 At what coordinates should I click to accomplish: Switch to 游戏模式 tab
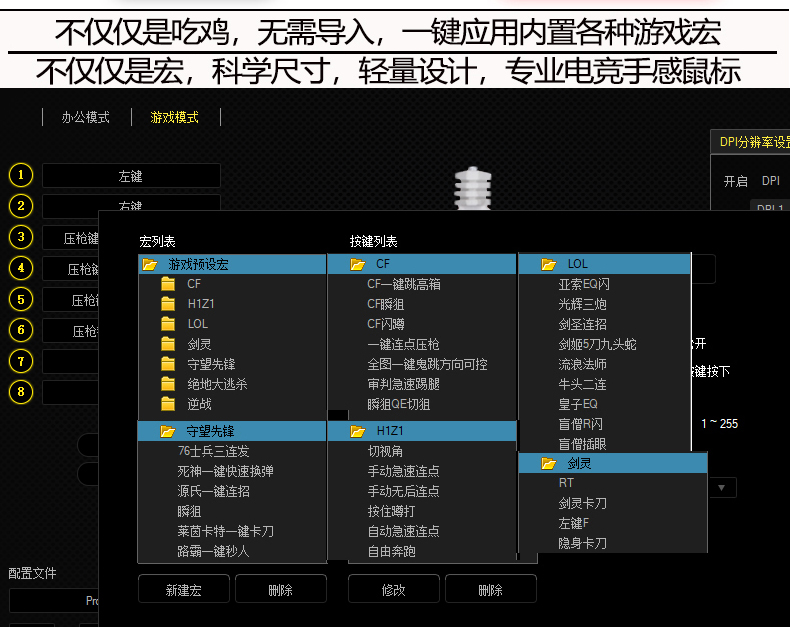pyautogui.click(x=174, y=117)
